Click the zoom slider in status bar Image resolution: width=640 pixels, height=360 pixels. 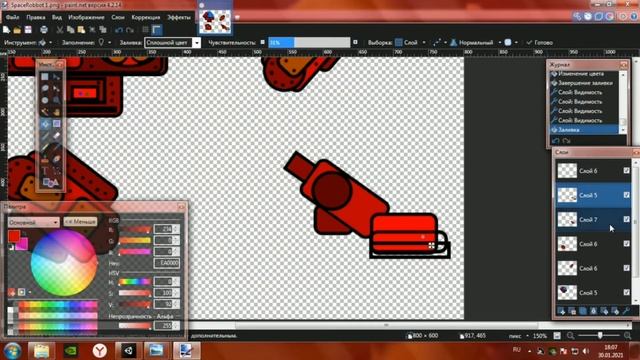(600, 336)
